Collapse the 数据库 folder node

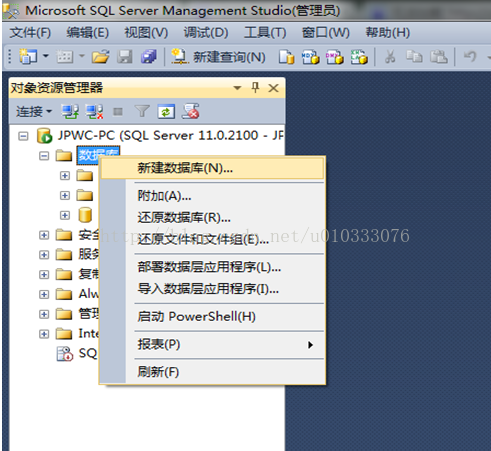pos(44,156)
